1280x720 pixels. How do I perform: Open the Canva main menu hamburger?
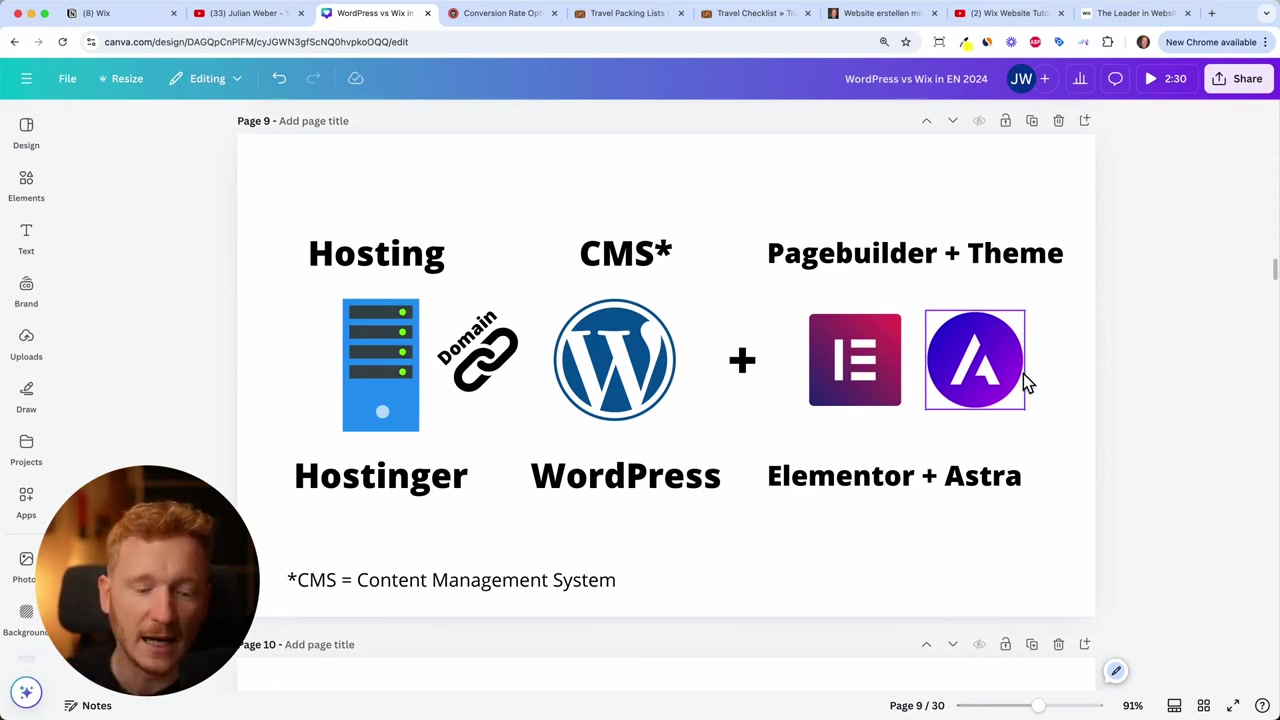click(x=26, y=79)
